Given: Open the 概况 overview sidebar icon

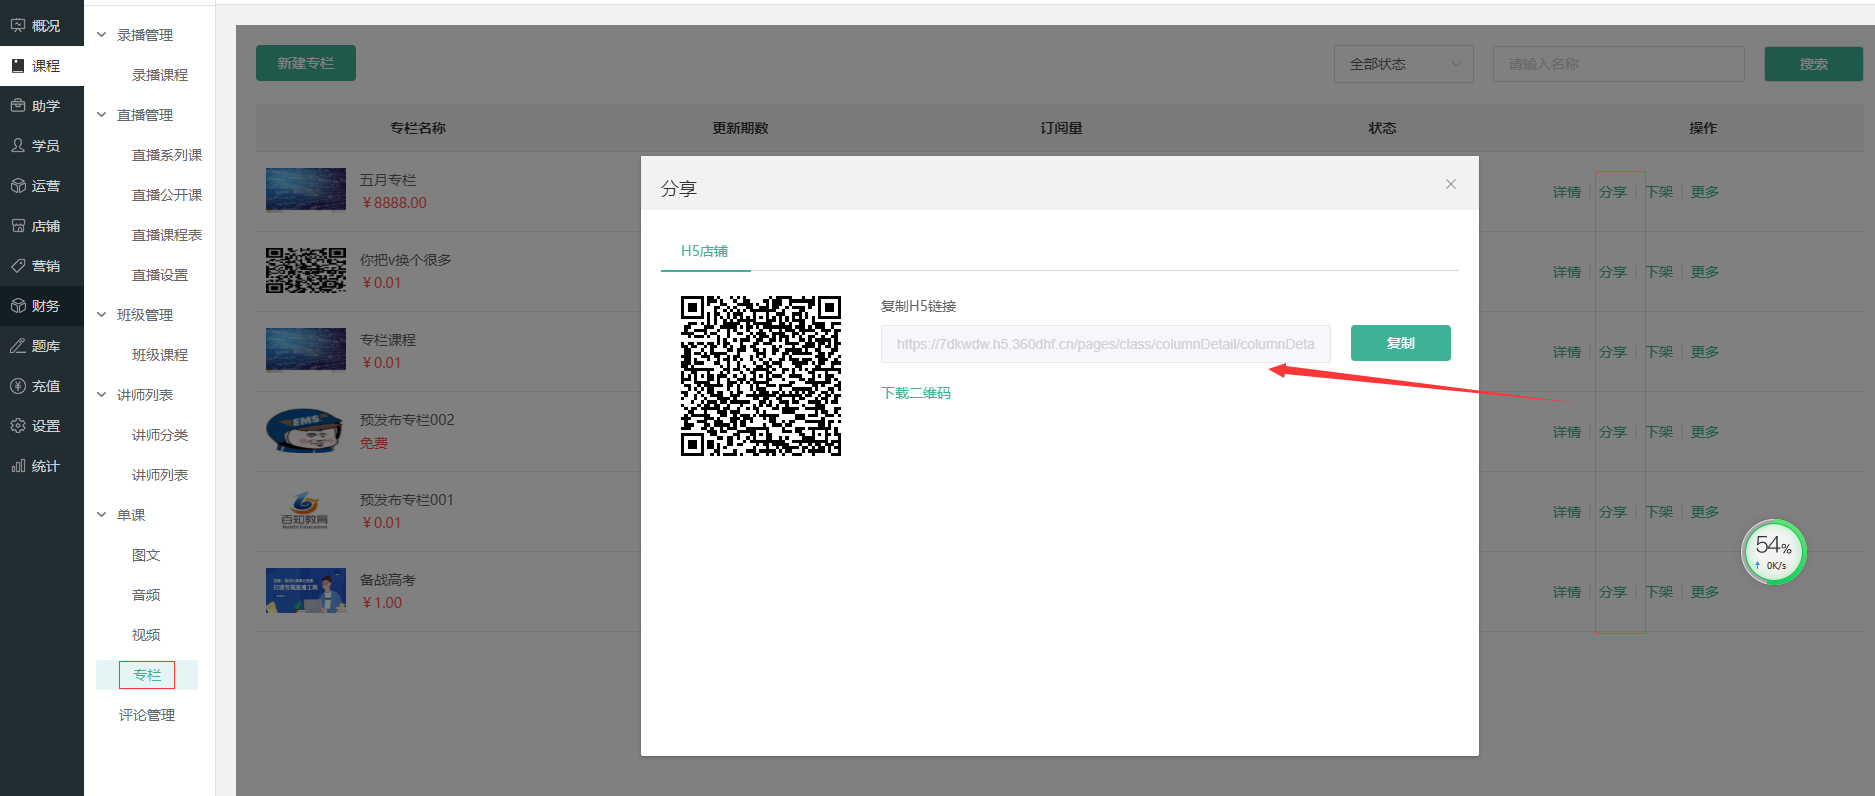Looking at the screenshot, I should tap(18, 25).
